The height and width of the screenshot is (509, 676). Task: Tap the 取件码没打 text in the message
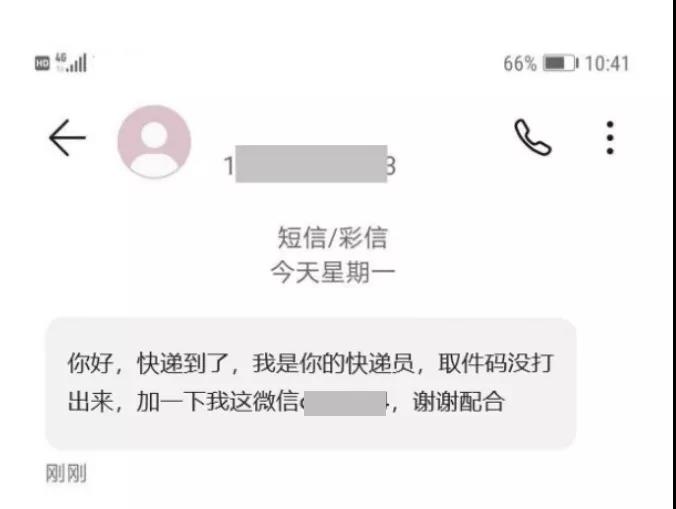496,363
